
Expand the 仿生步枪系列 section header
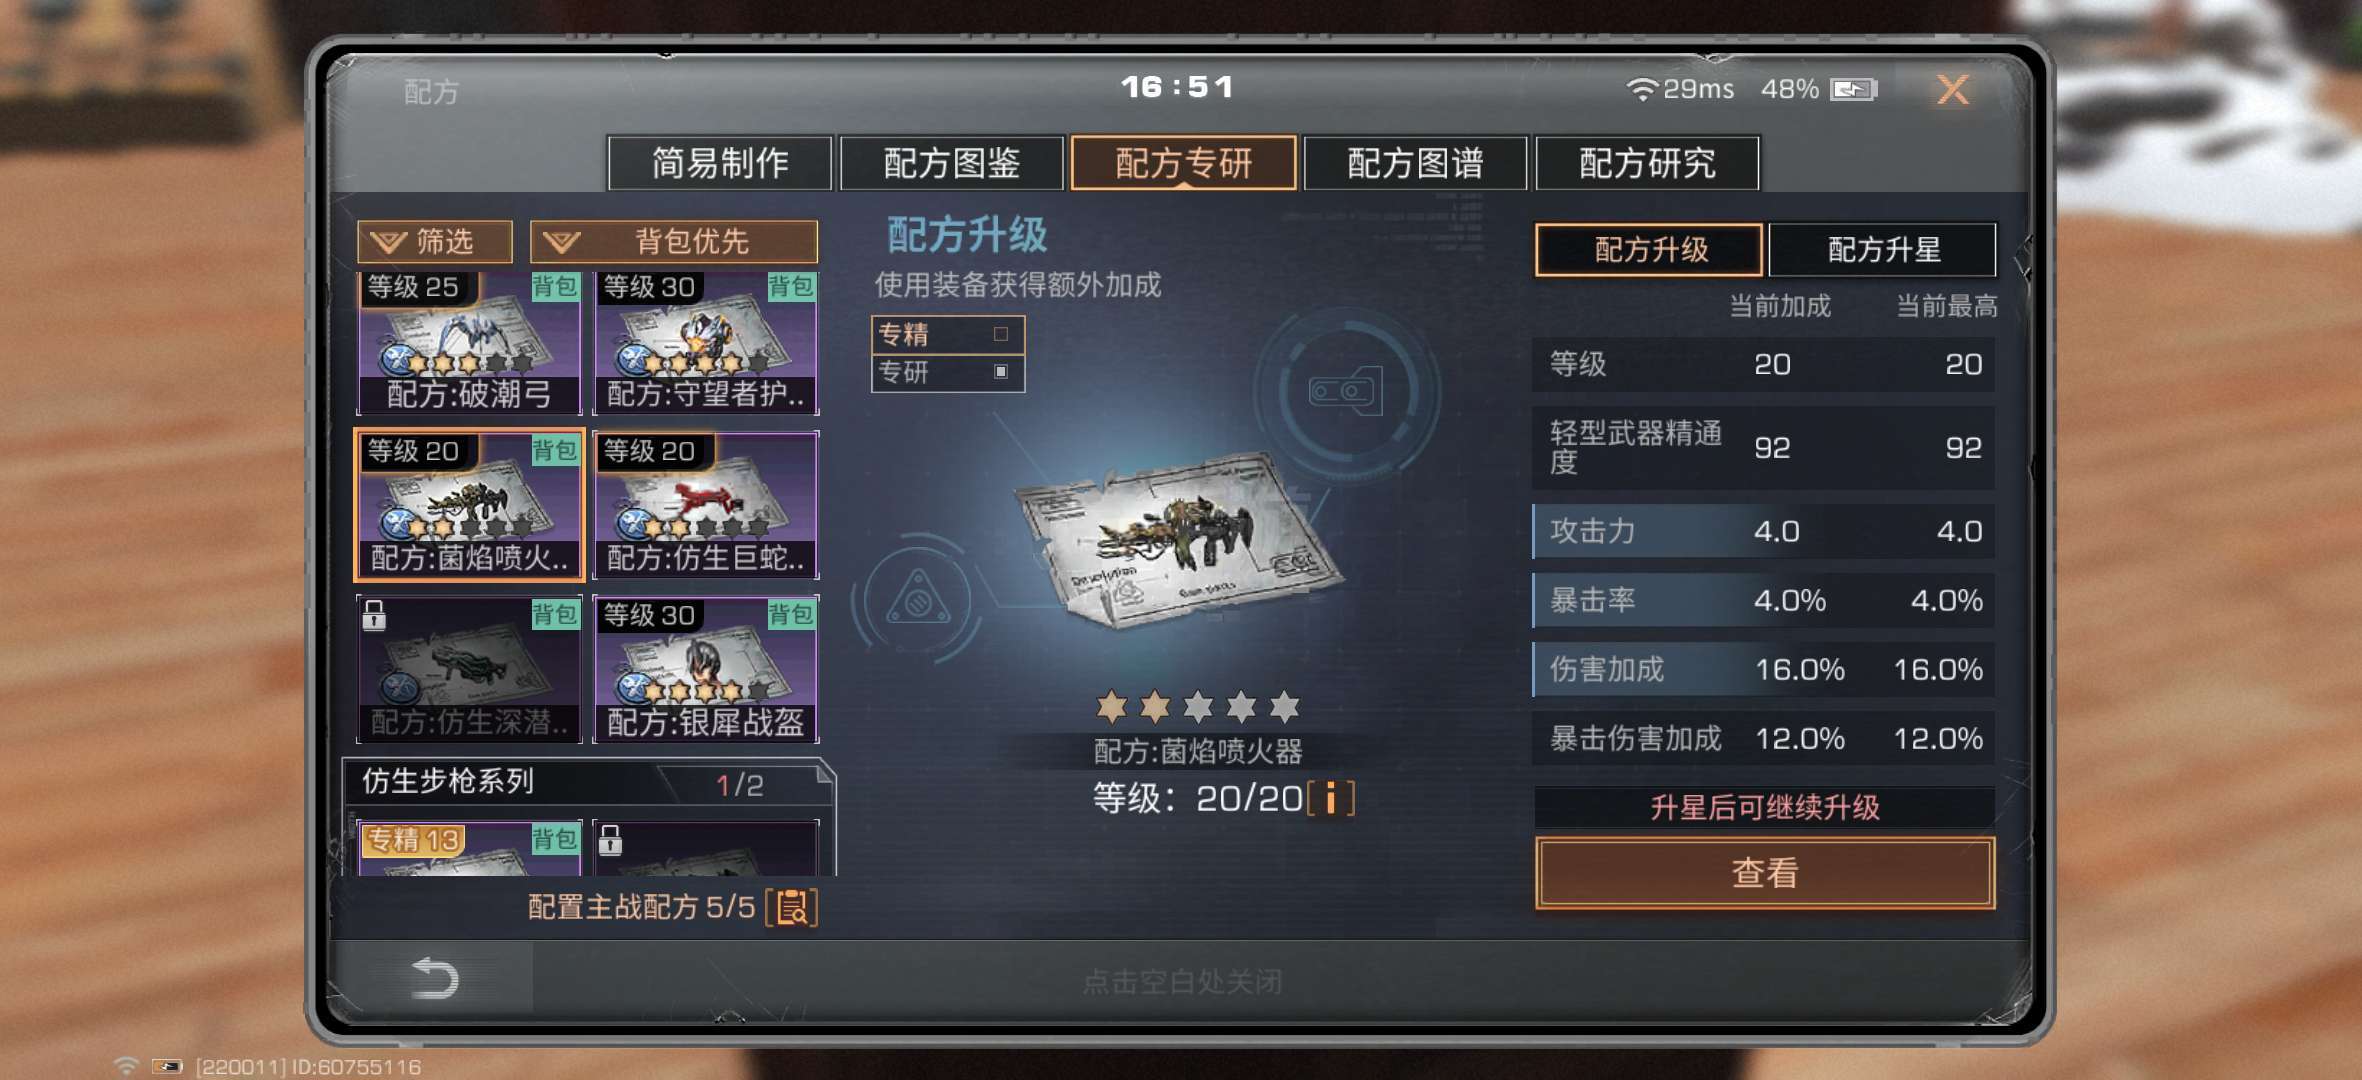coord(590,782)
